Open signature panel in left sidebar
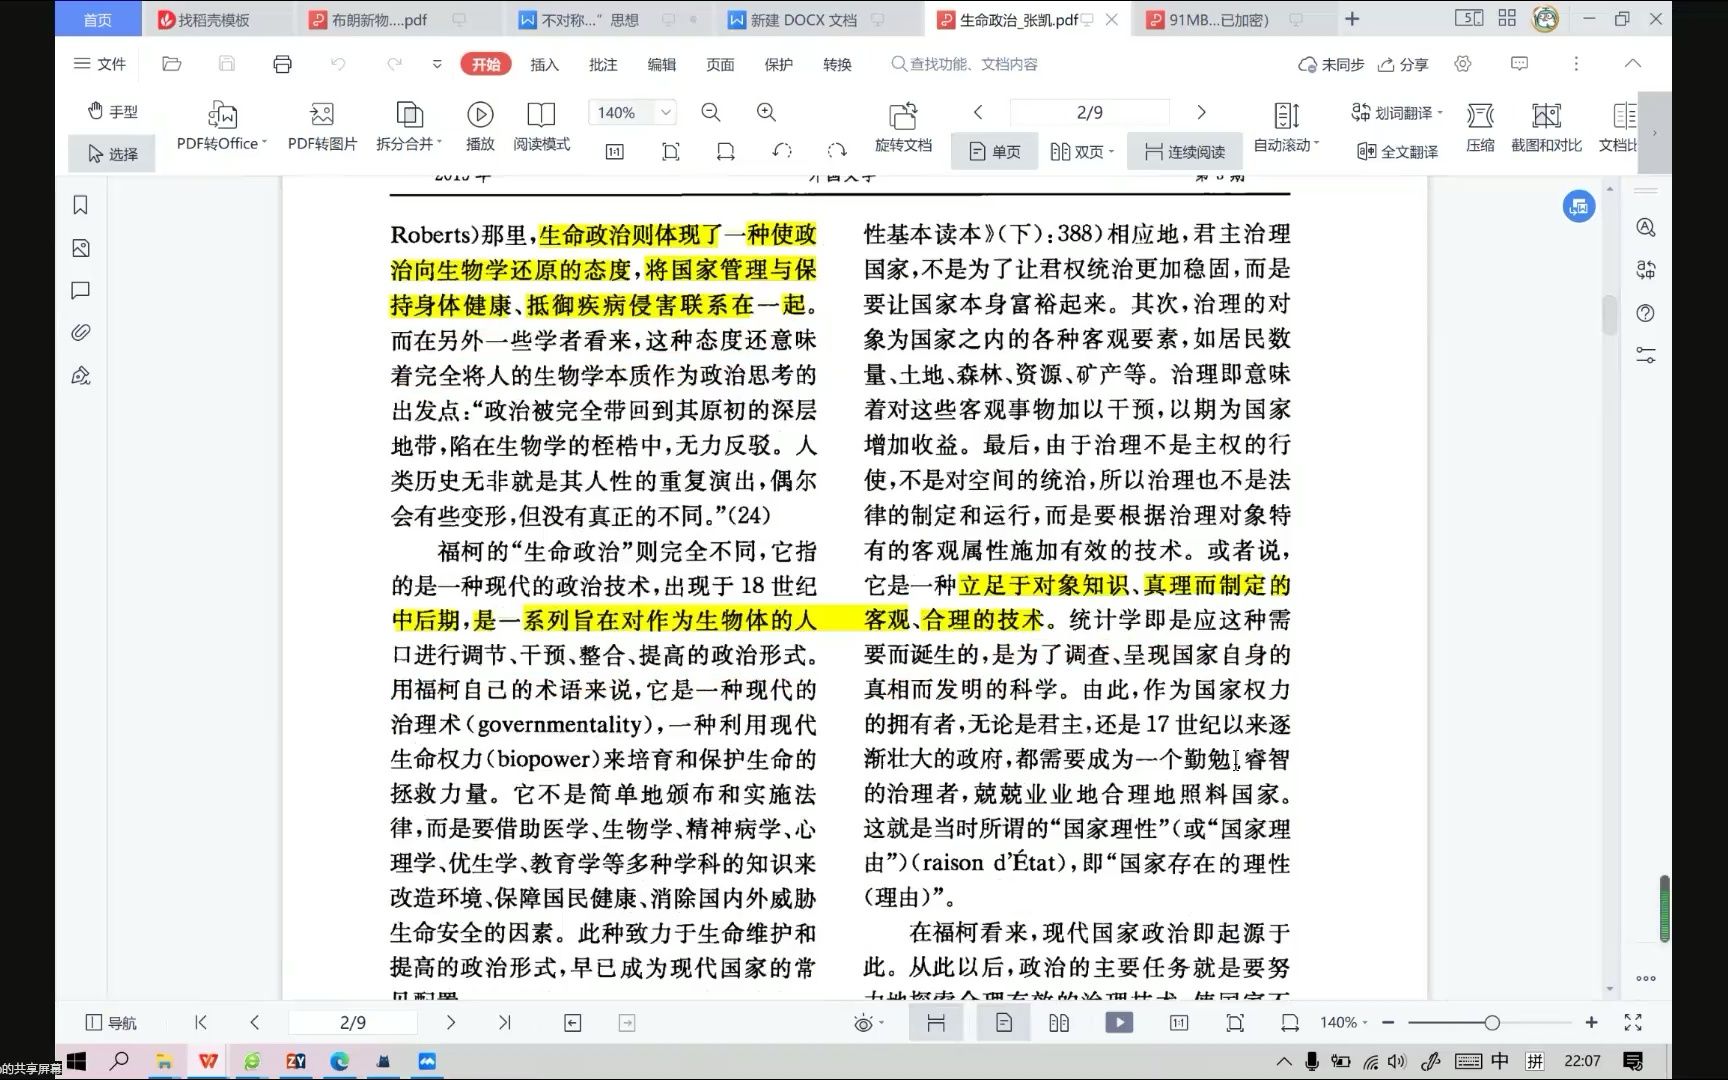 click(x=81, y=375)
